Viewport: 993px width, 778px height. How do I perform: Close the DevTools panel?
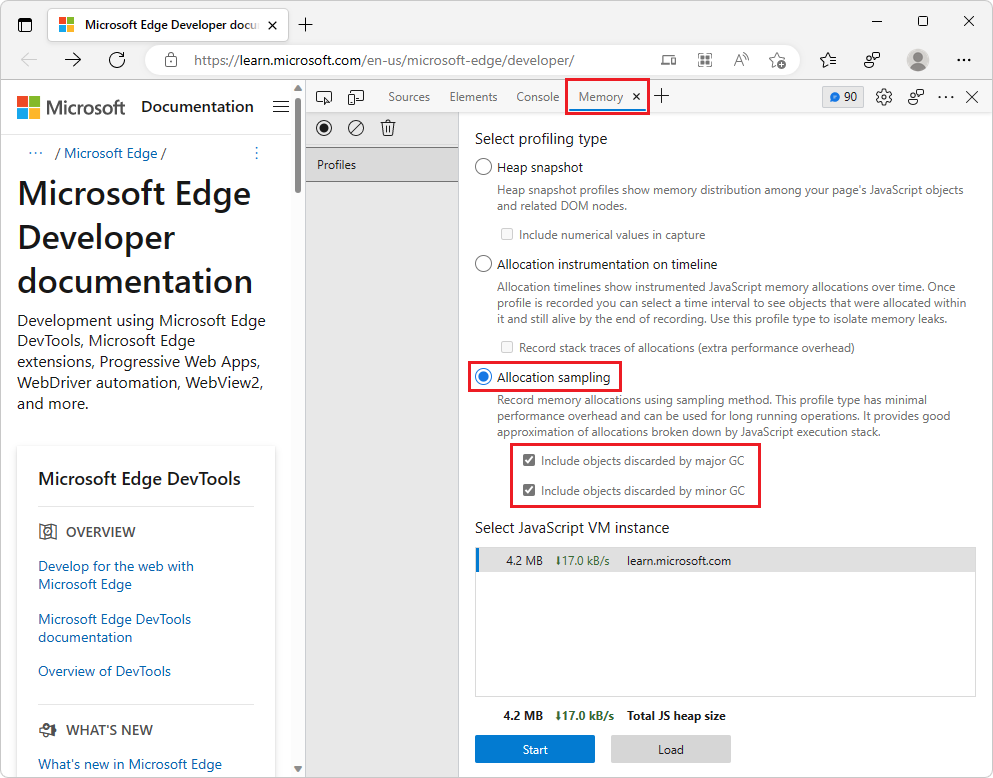pyautogui.click(x=972, y=97)
